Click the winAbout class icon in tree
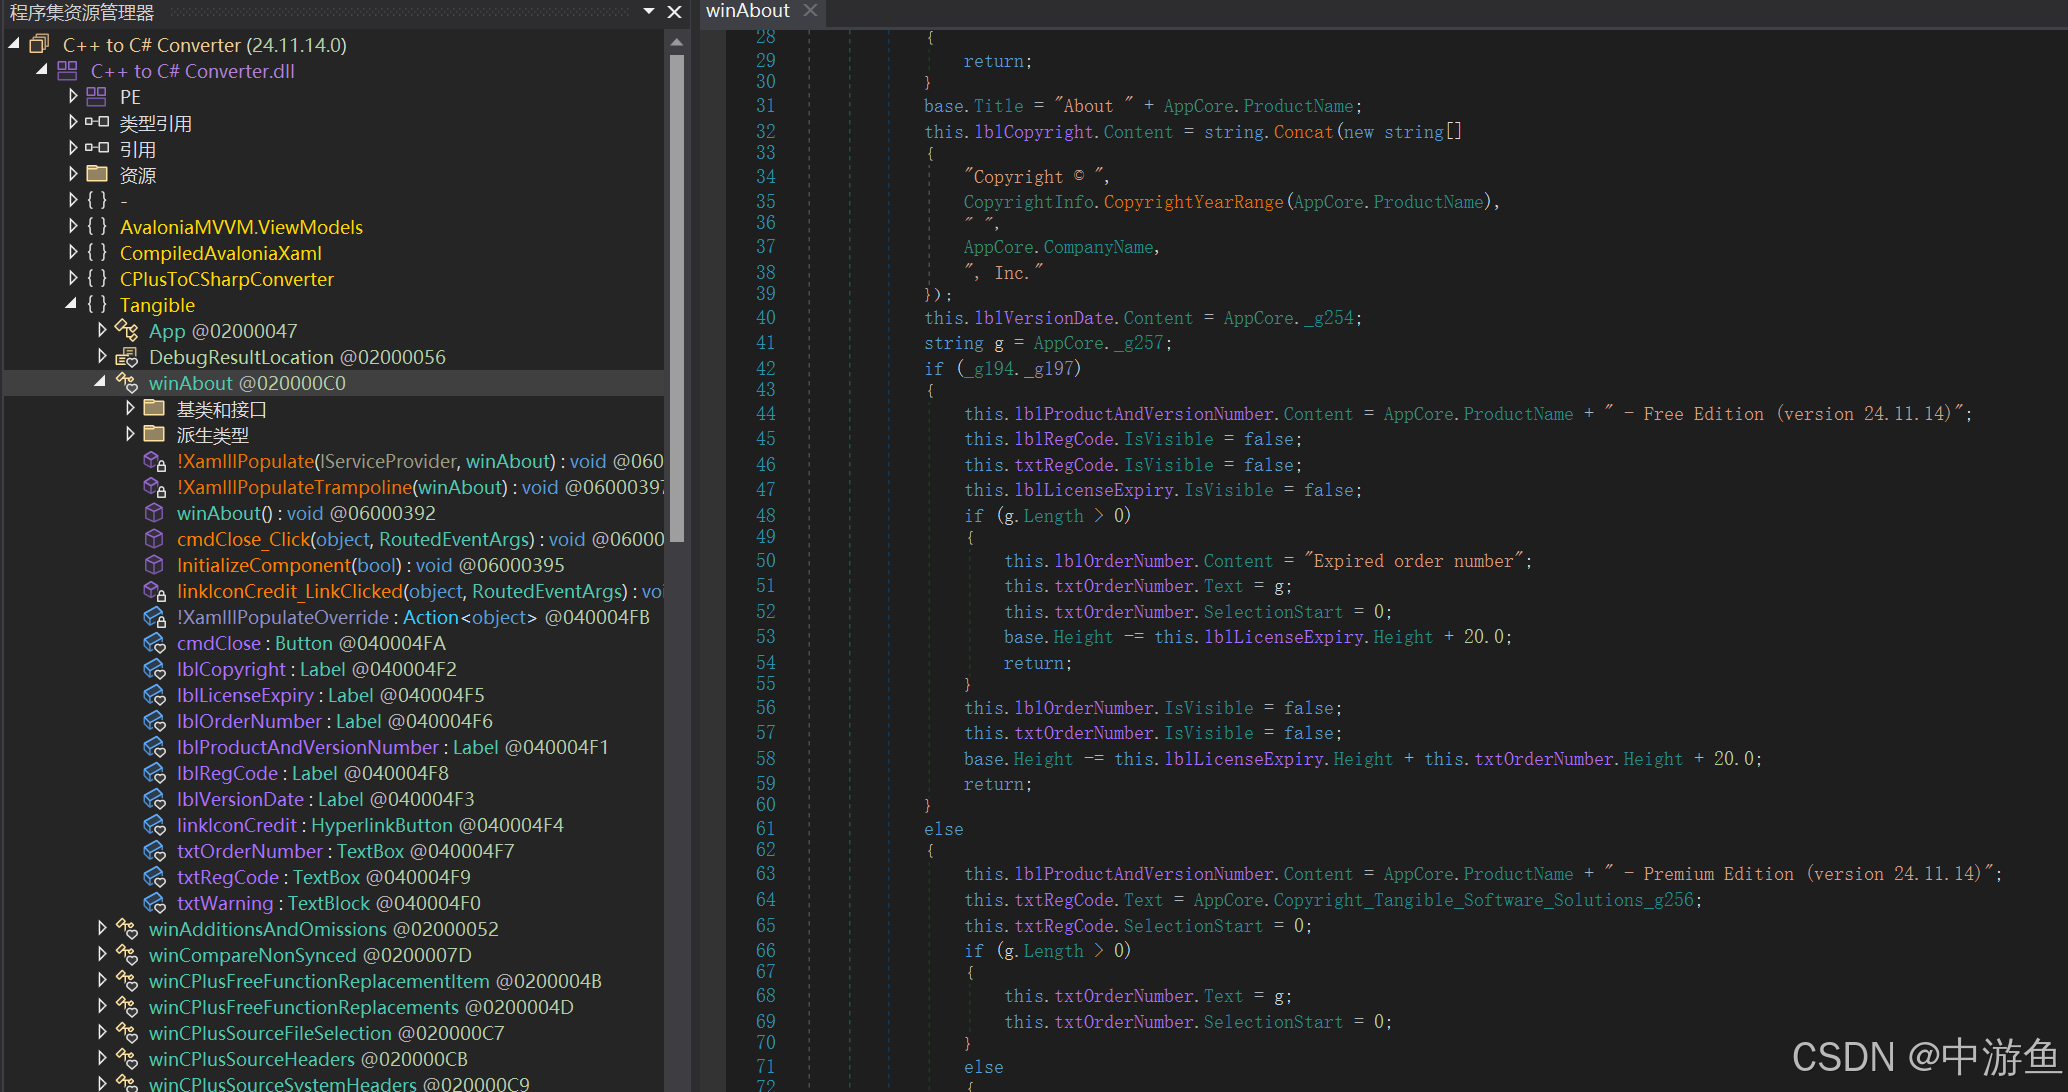Screen dimensions: 2068x1092 pyautogui.click(x=127, y=383)
